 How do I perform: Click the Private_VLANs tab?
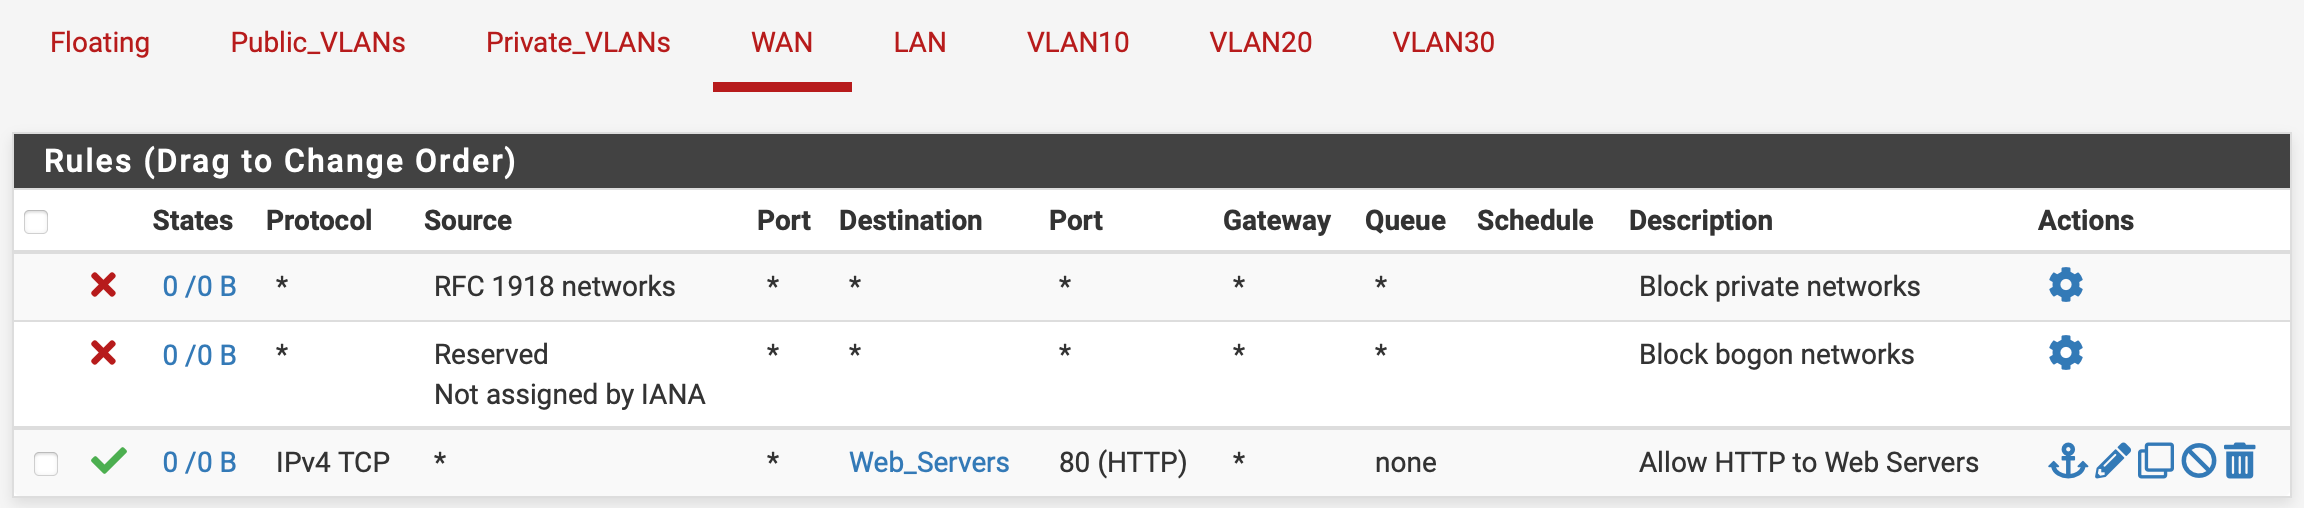578,42
